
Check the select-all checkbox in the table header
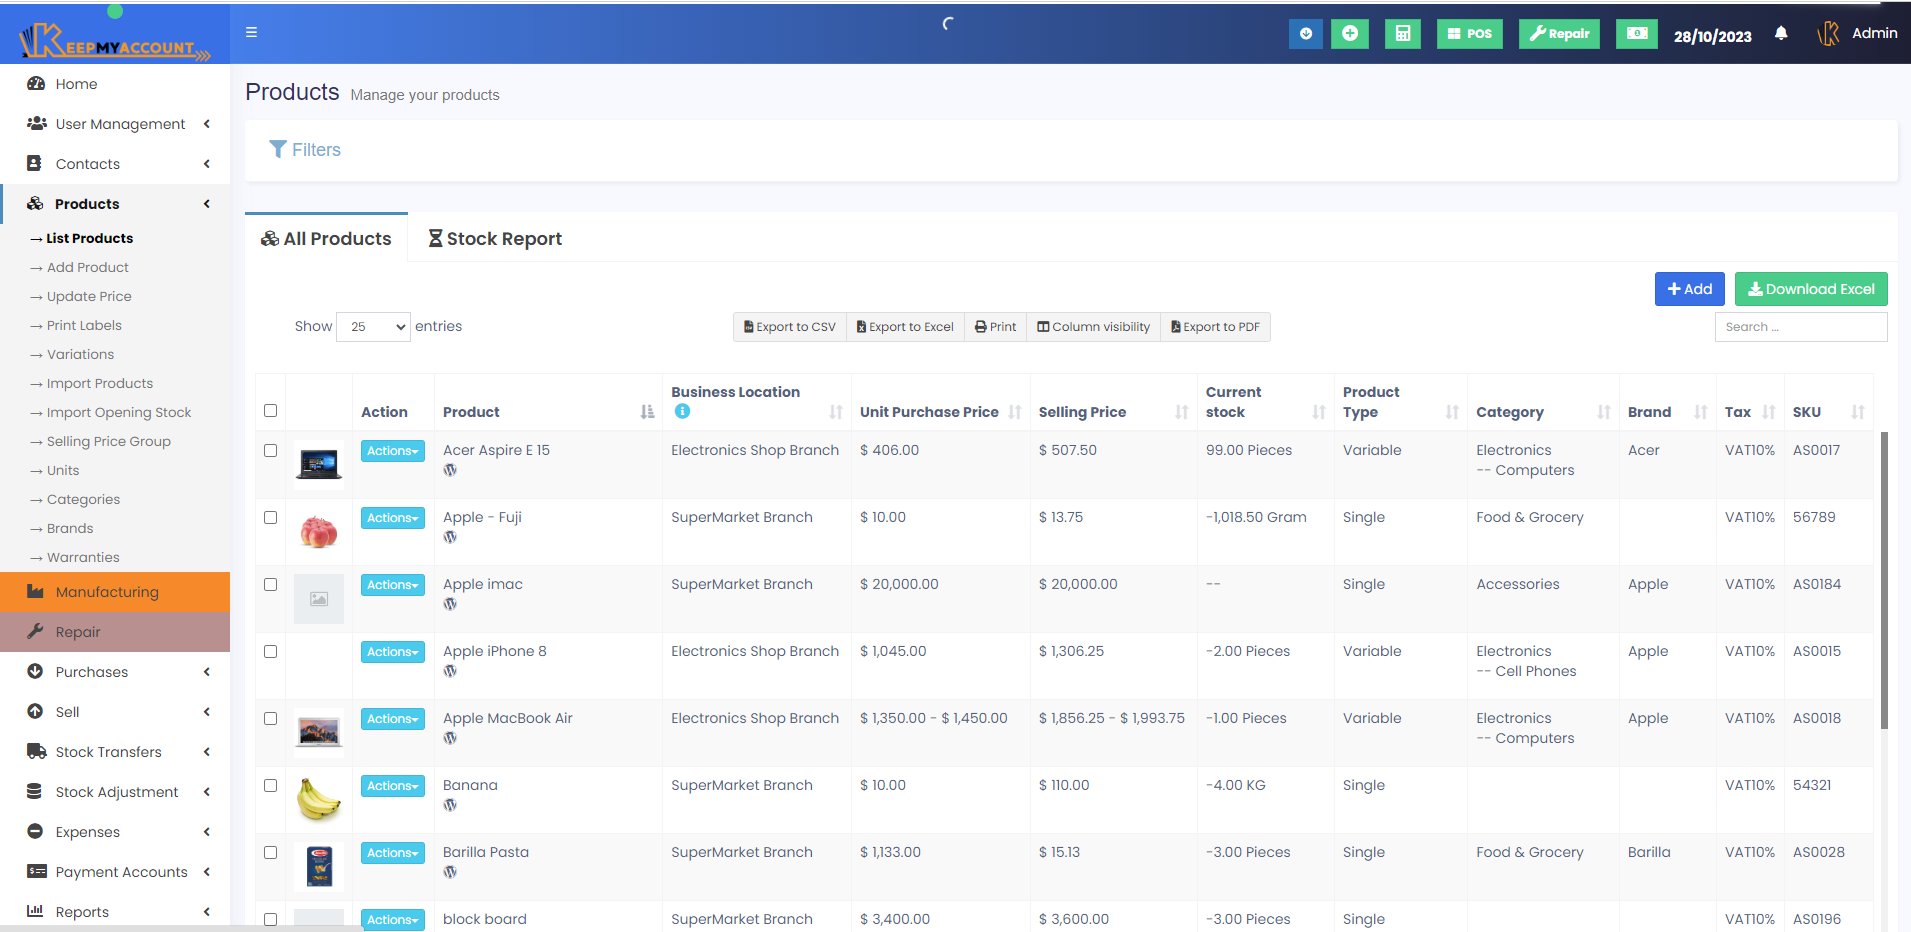tap(270, 410)
